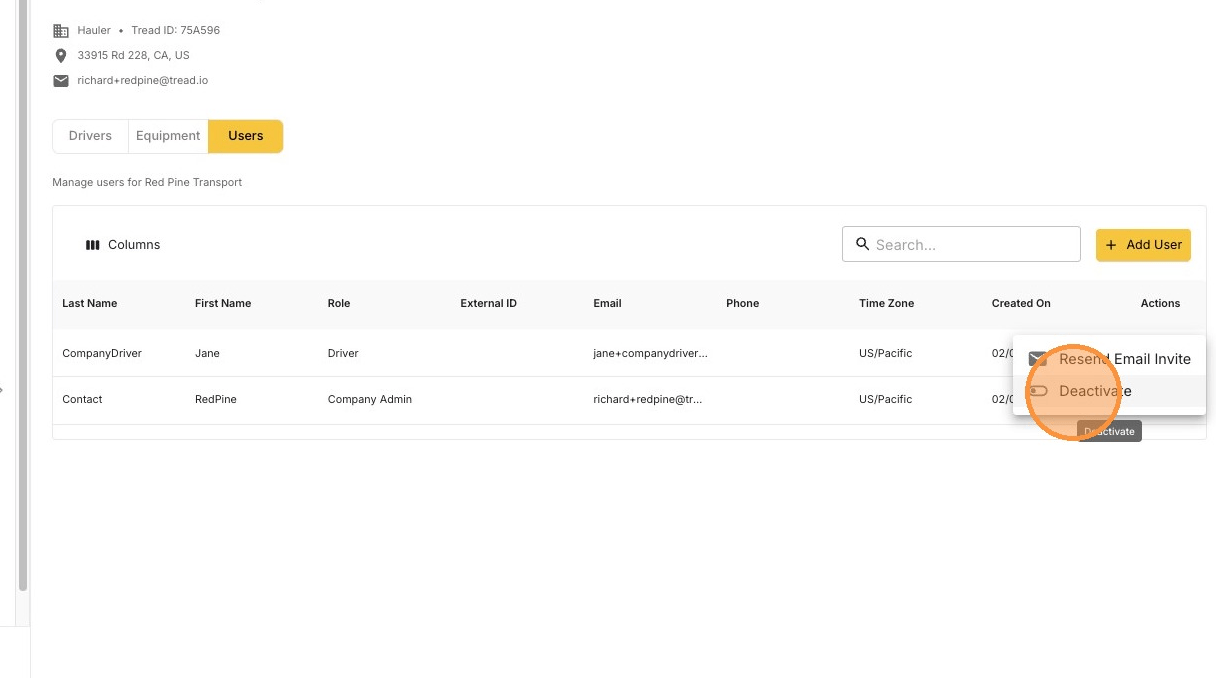Click the Actions column header
1216x678 pixels.
(x=1160, y=303)
